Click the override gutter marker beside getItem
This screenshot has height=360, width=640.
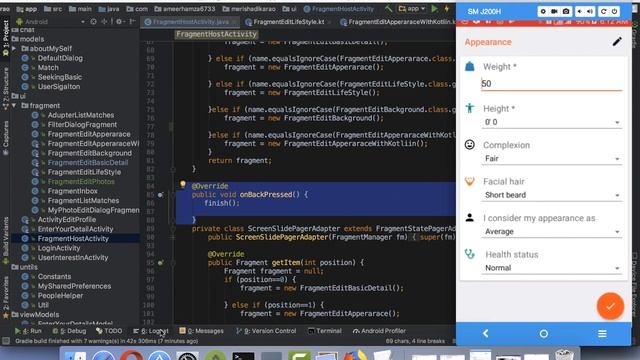160,263
